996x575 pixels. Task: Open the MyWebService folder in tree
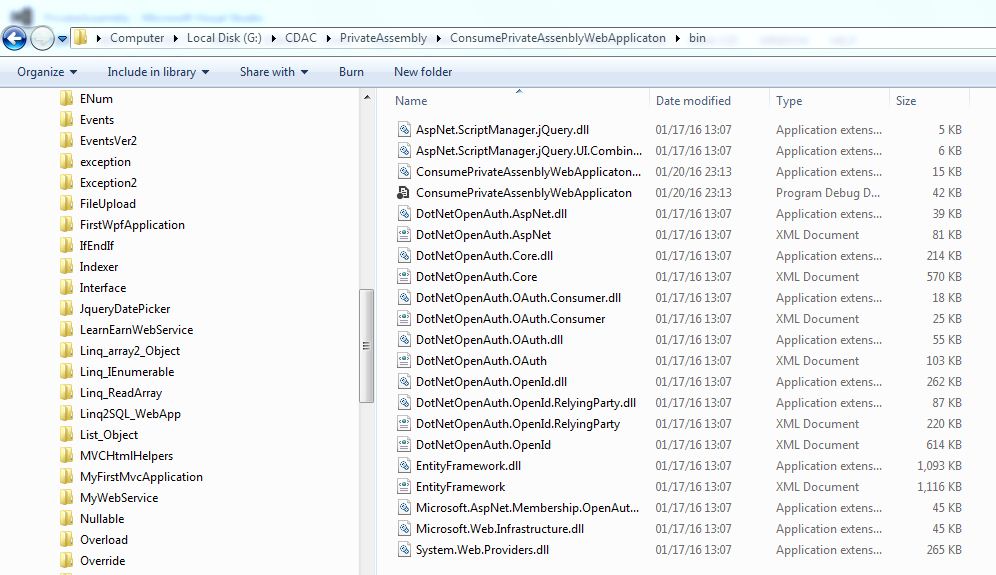109,497
